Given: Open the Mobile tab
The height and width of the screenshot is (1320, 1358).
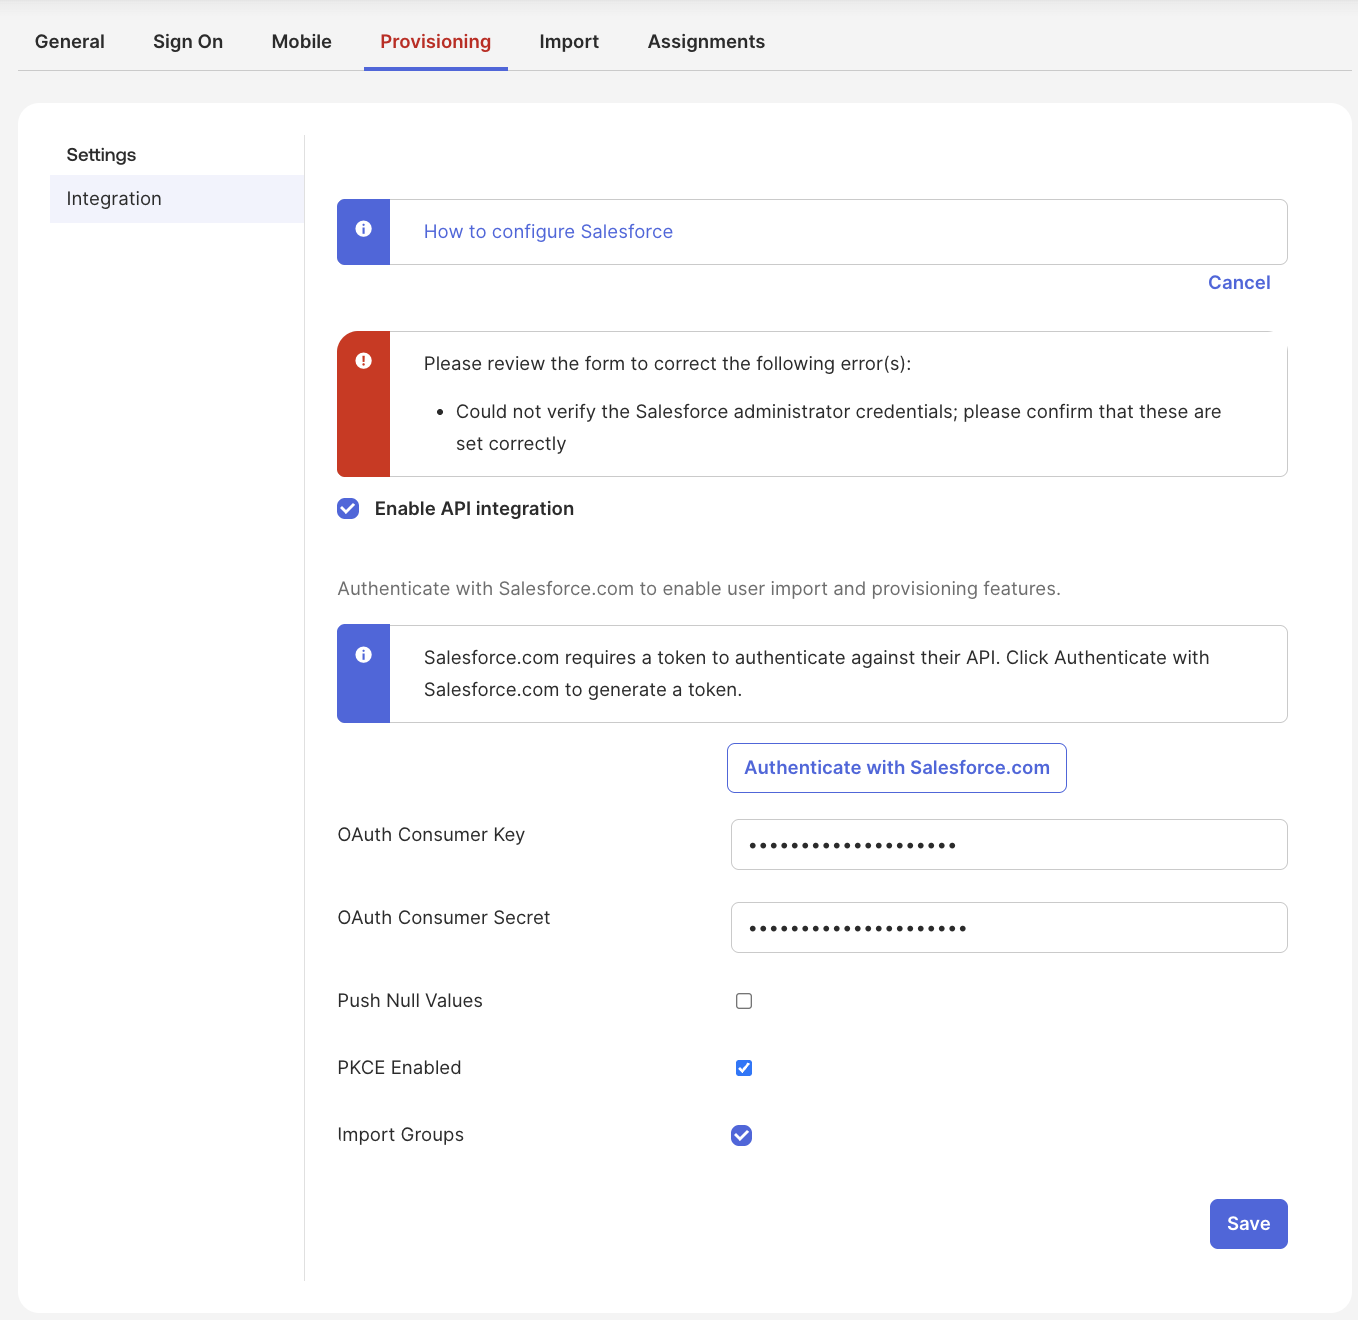Looking at the screenshot, I should (x=302, y=42).
